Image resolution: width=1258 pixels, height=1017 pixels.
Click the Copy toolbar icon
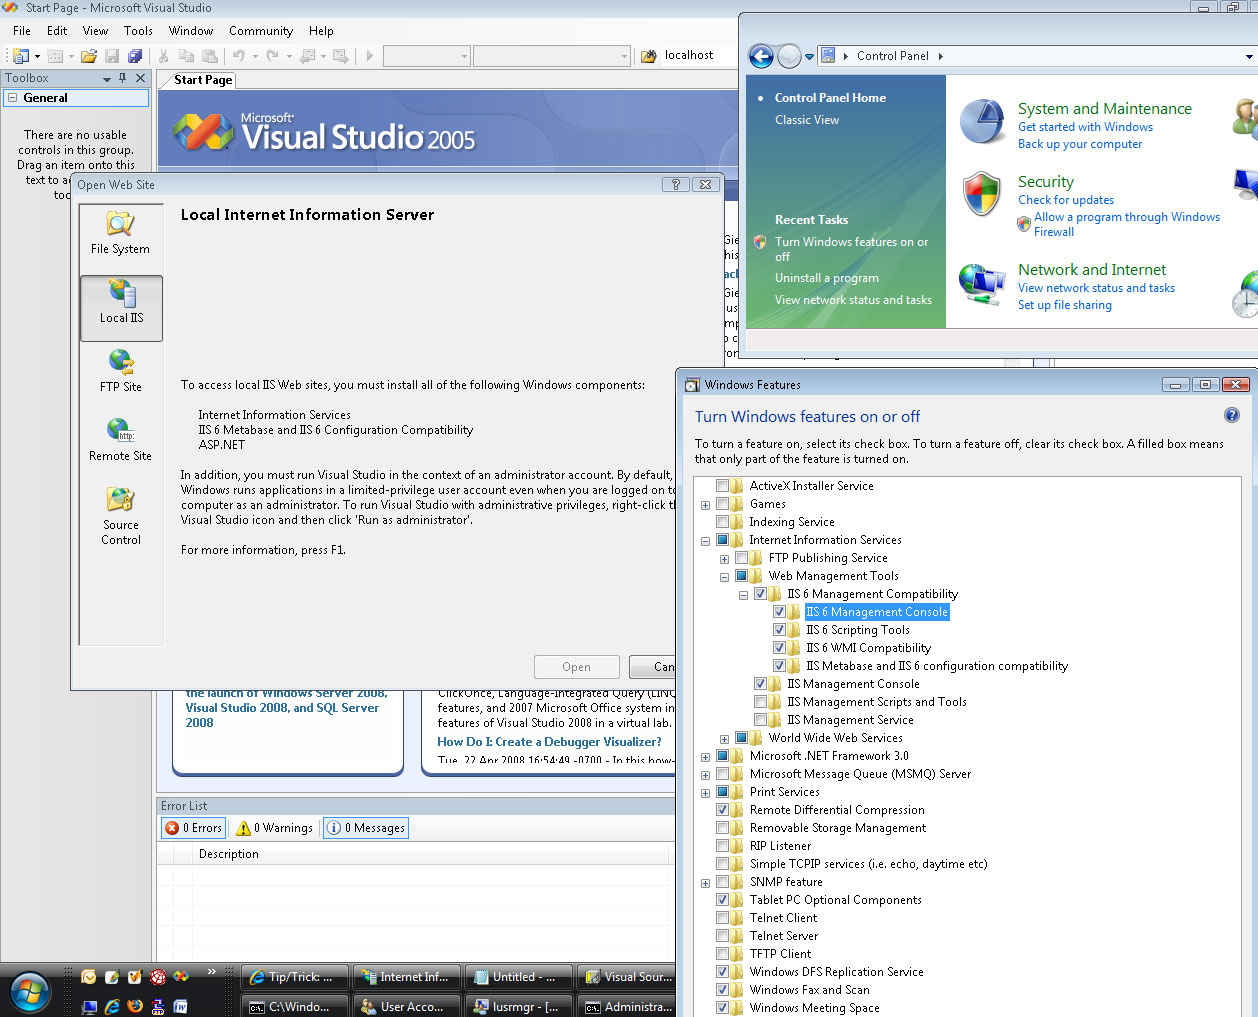[186, 56]
